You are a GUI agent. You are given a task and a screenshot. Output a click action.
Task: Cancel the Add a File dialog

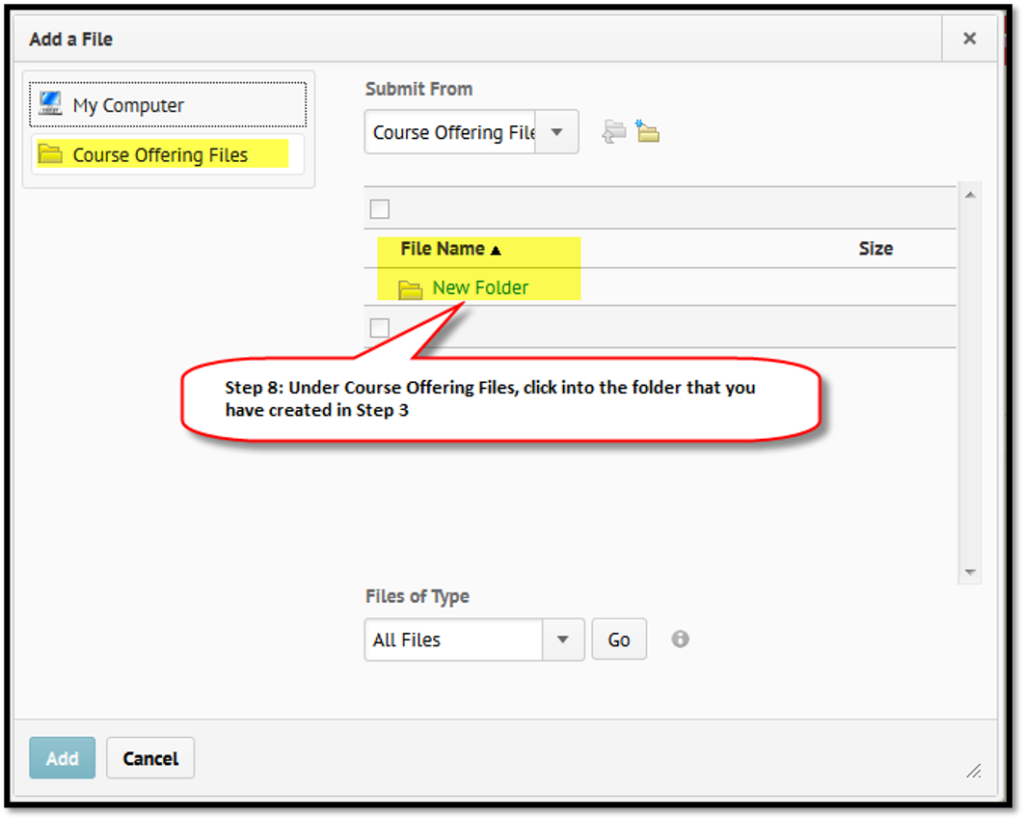(x=150, y=758)
